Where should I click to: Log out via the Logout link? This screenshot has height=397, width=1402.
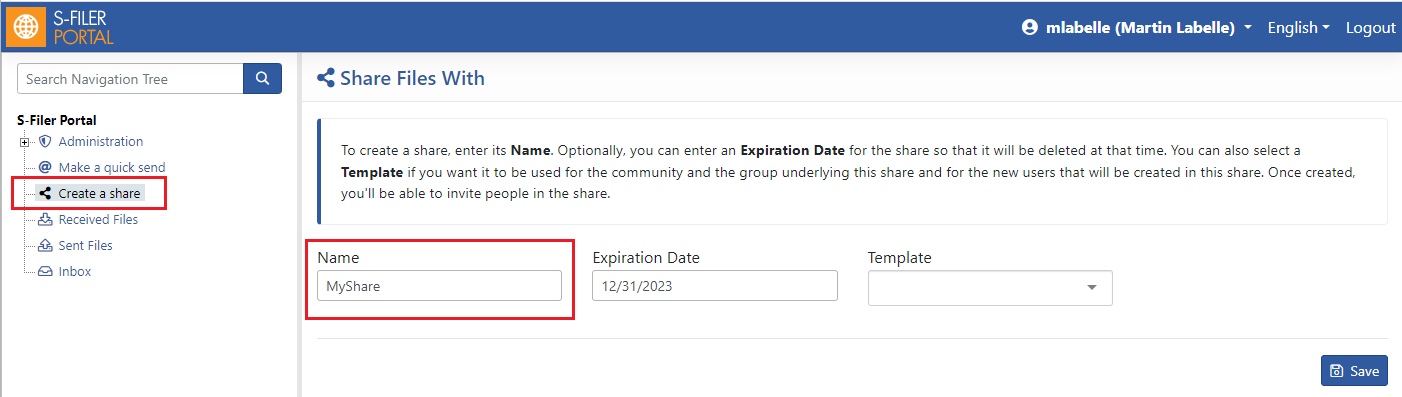1370,28
